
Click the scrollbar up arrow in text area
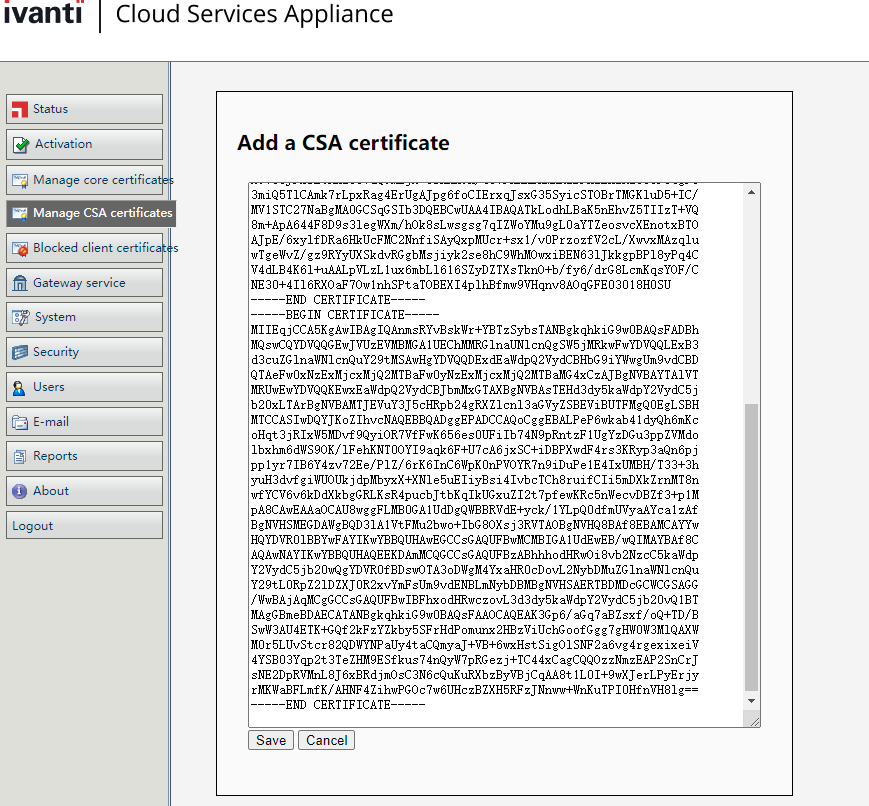click(752, 190)
